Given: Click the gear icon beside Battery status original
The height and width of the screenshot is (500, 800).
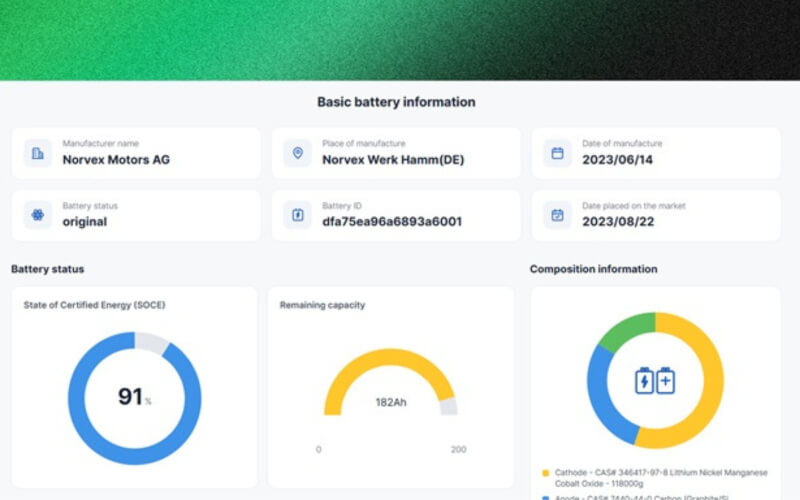Looking at the screenshot, I should (38, 215).
